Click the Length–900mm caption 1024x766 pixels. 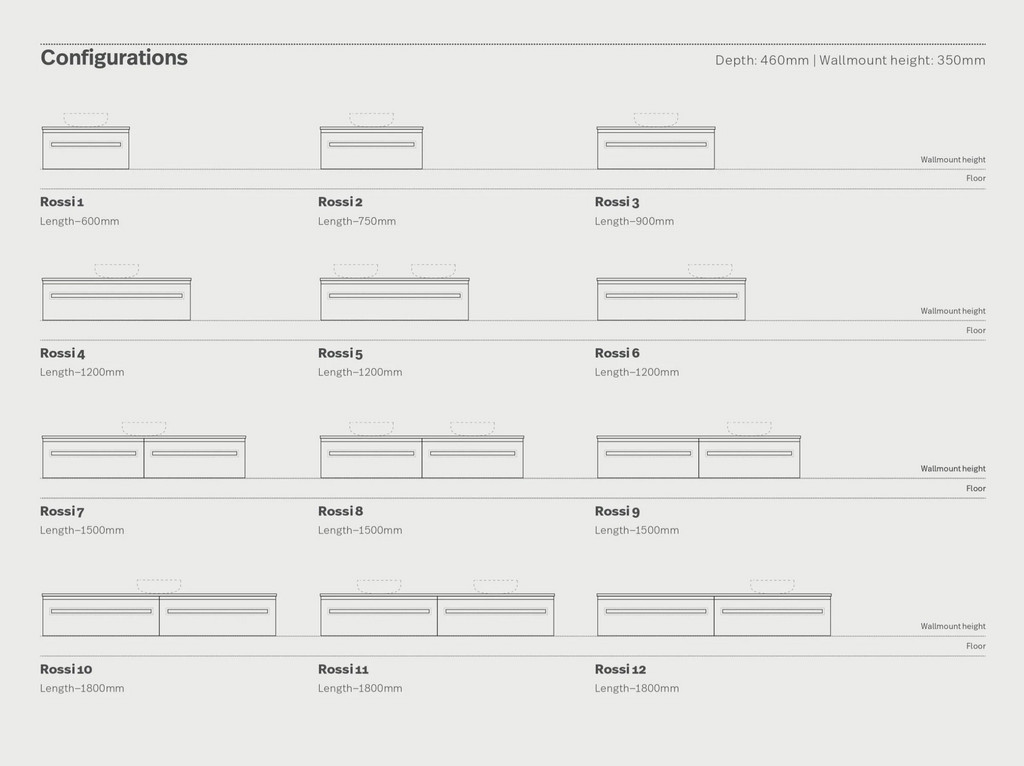[x=634, y=221]
